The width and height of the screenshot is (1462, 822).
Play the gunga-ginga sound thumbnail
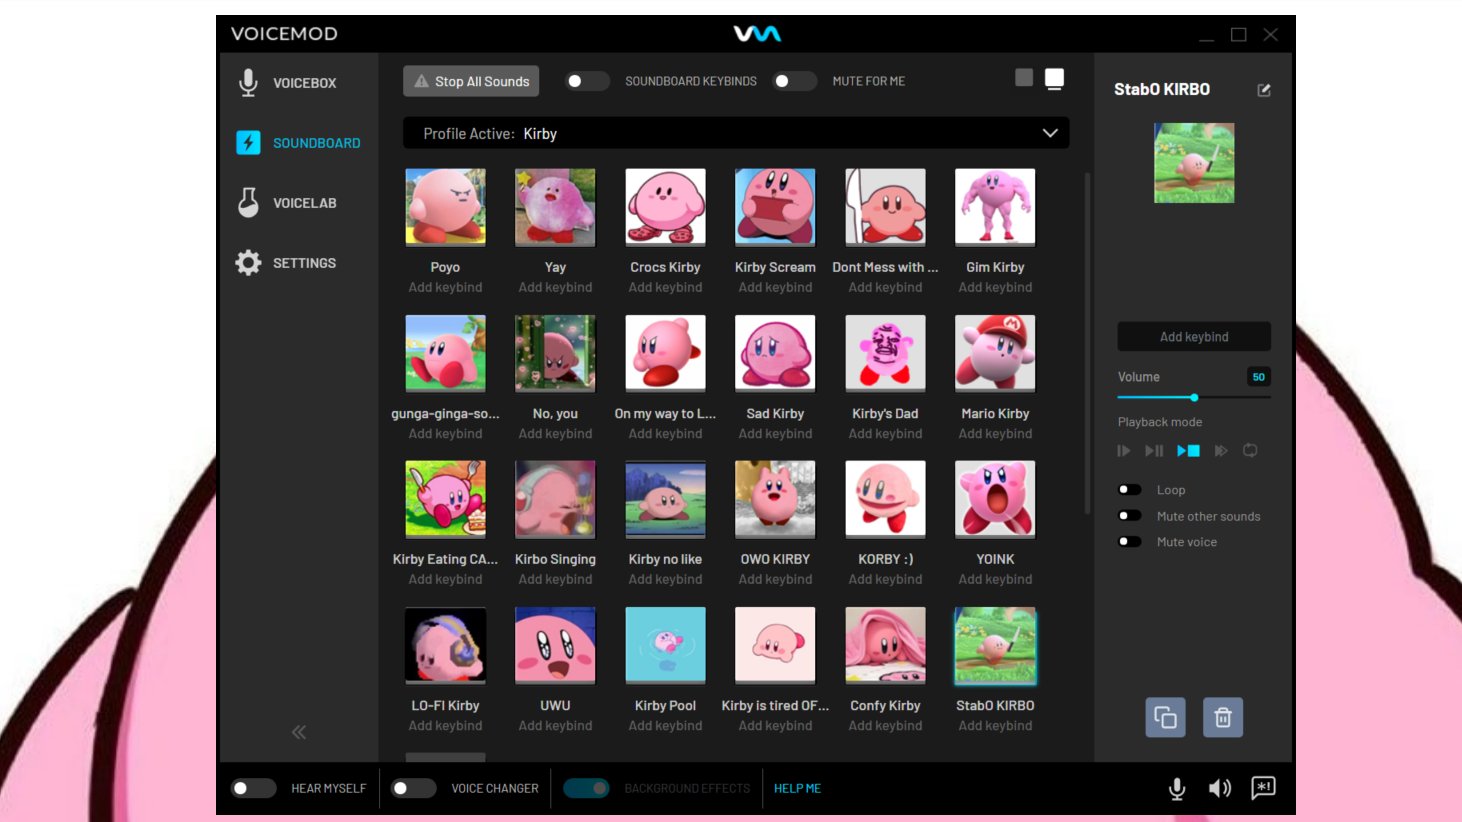[445, 353]
